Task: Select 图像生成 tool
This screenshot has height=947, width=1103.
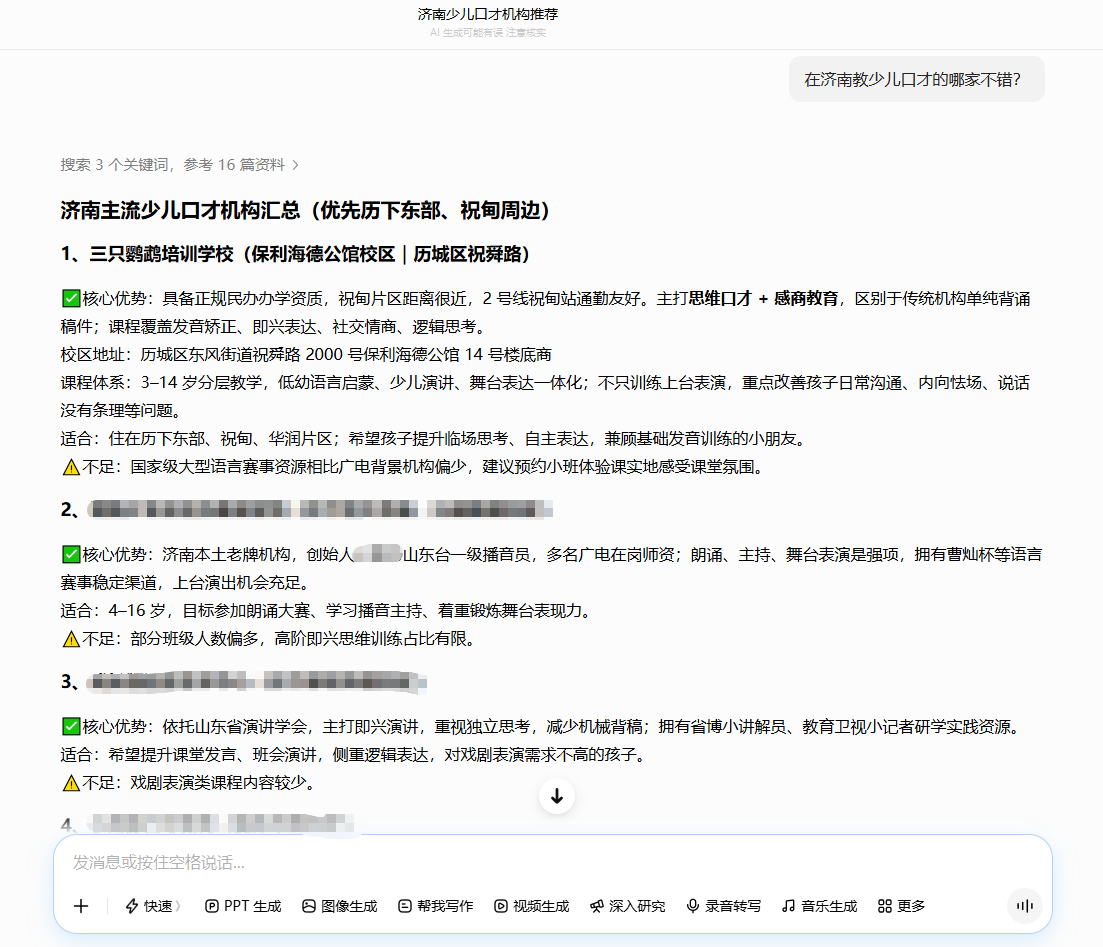Action: (x=340, y=906)
